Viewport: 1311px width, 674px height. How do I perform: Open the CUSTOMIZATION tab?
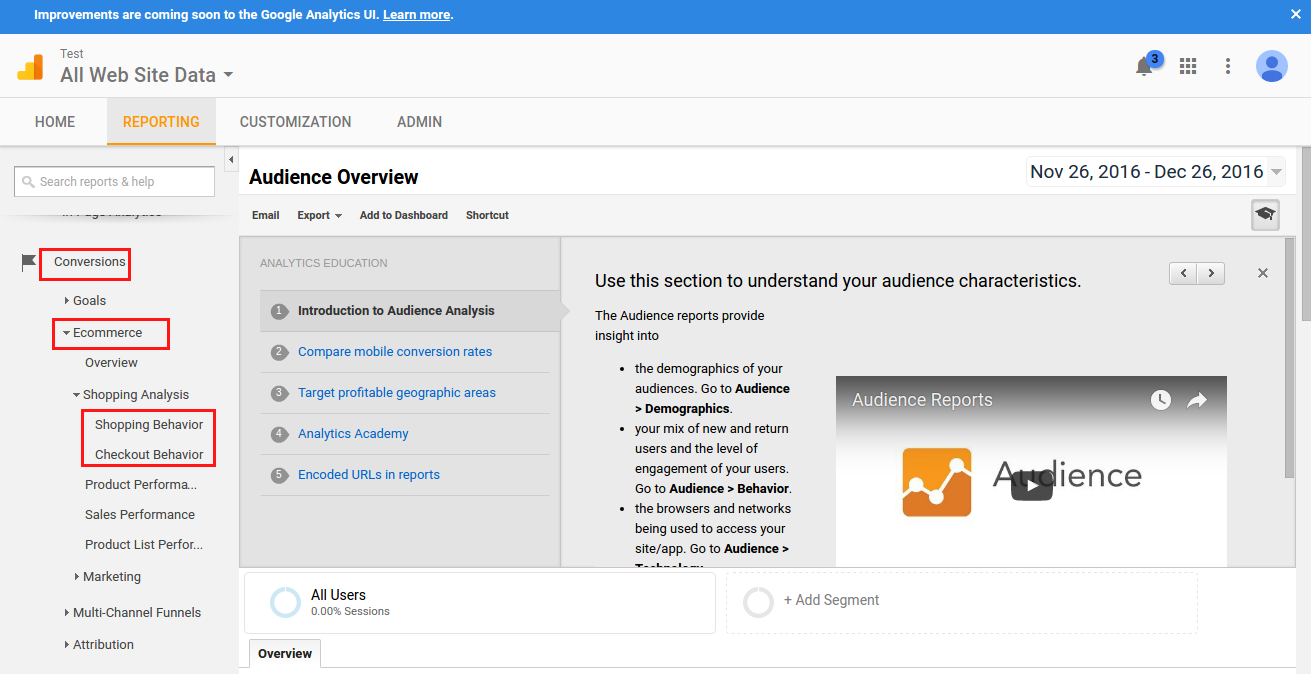pyautogui.click(x=295, y=122)
